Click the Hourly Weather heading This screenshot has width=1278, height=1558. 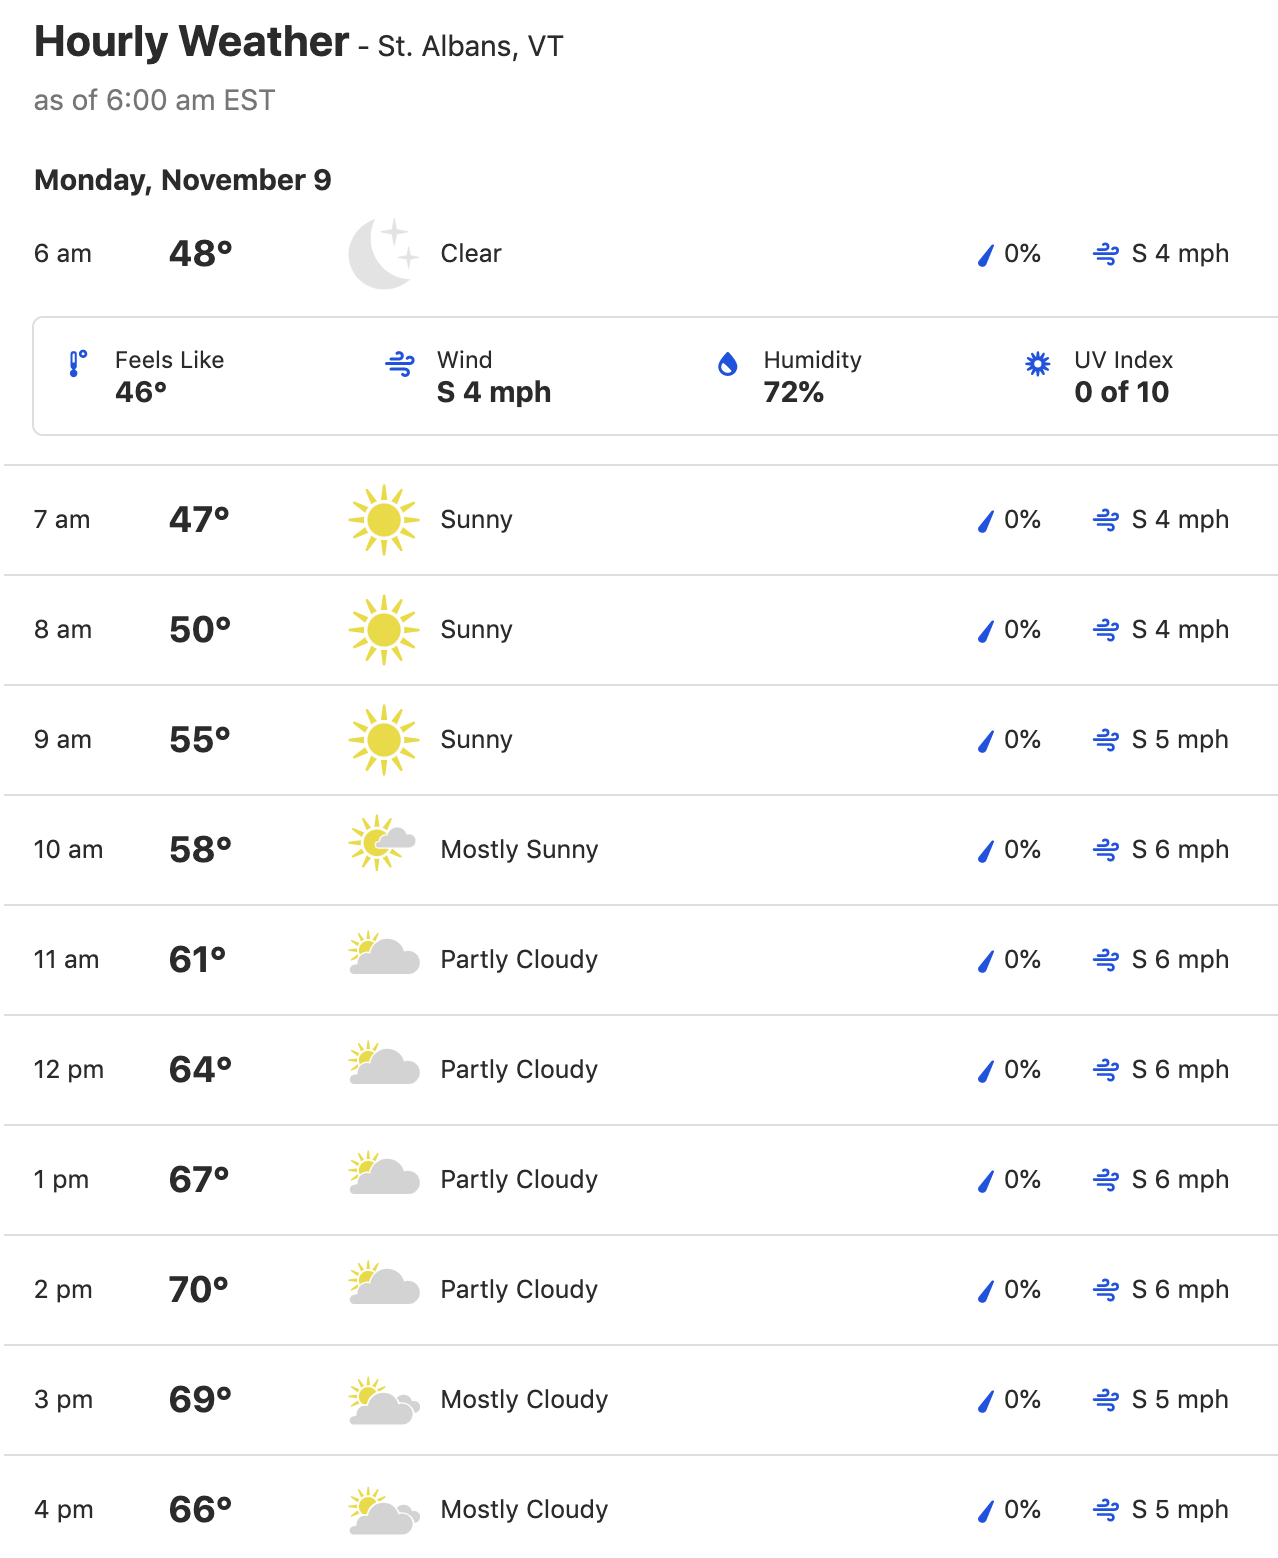(192, 42)
